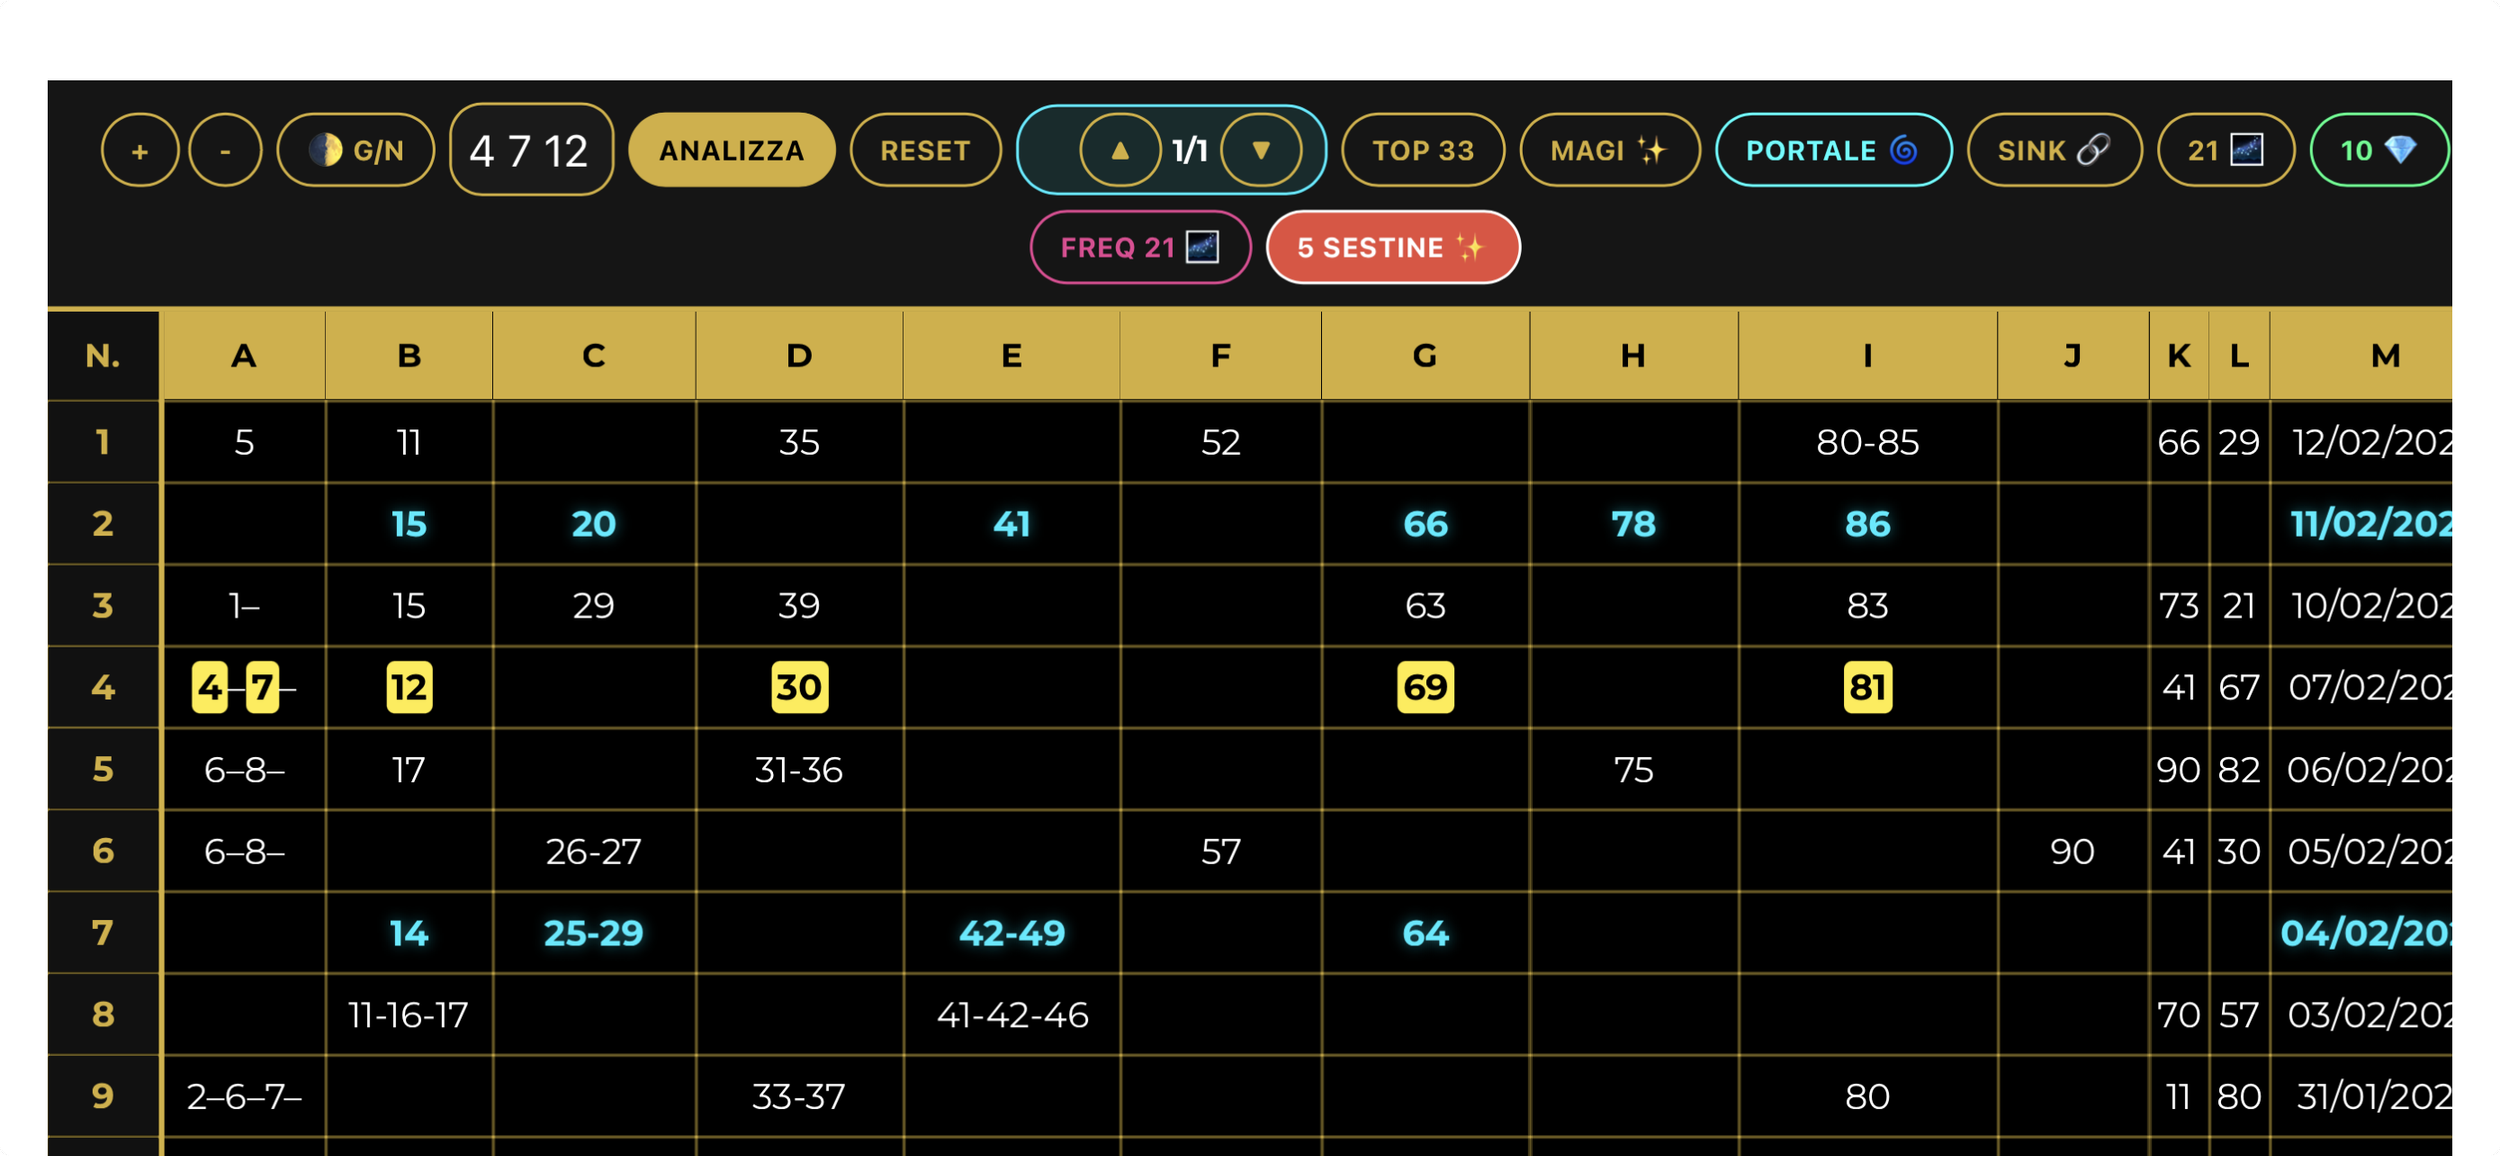Click highlighted yellow cell 69
This screenshot has height=1156, width=2500.
[1424, 688]
